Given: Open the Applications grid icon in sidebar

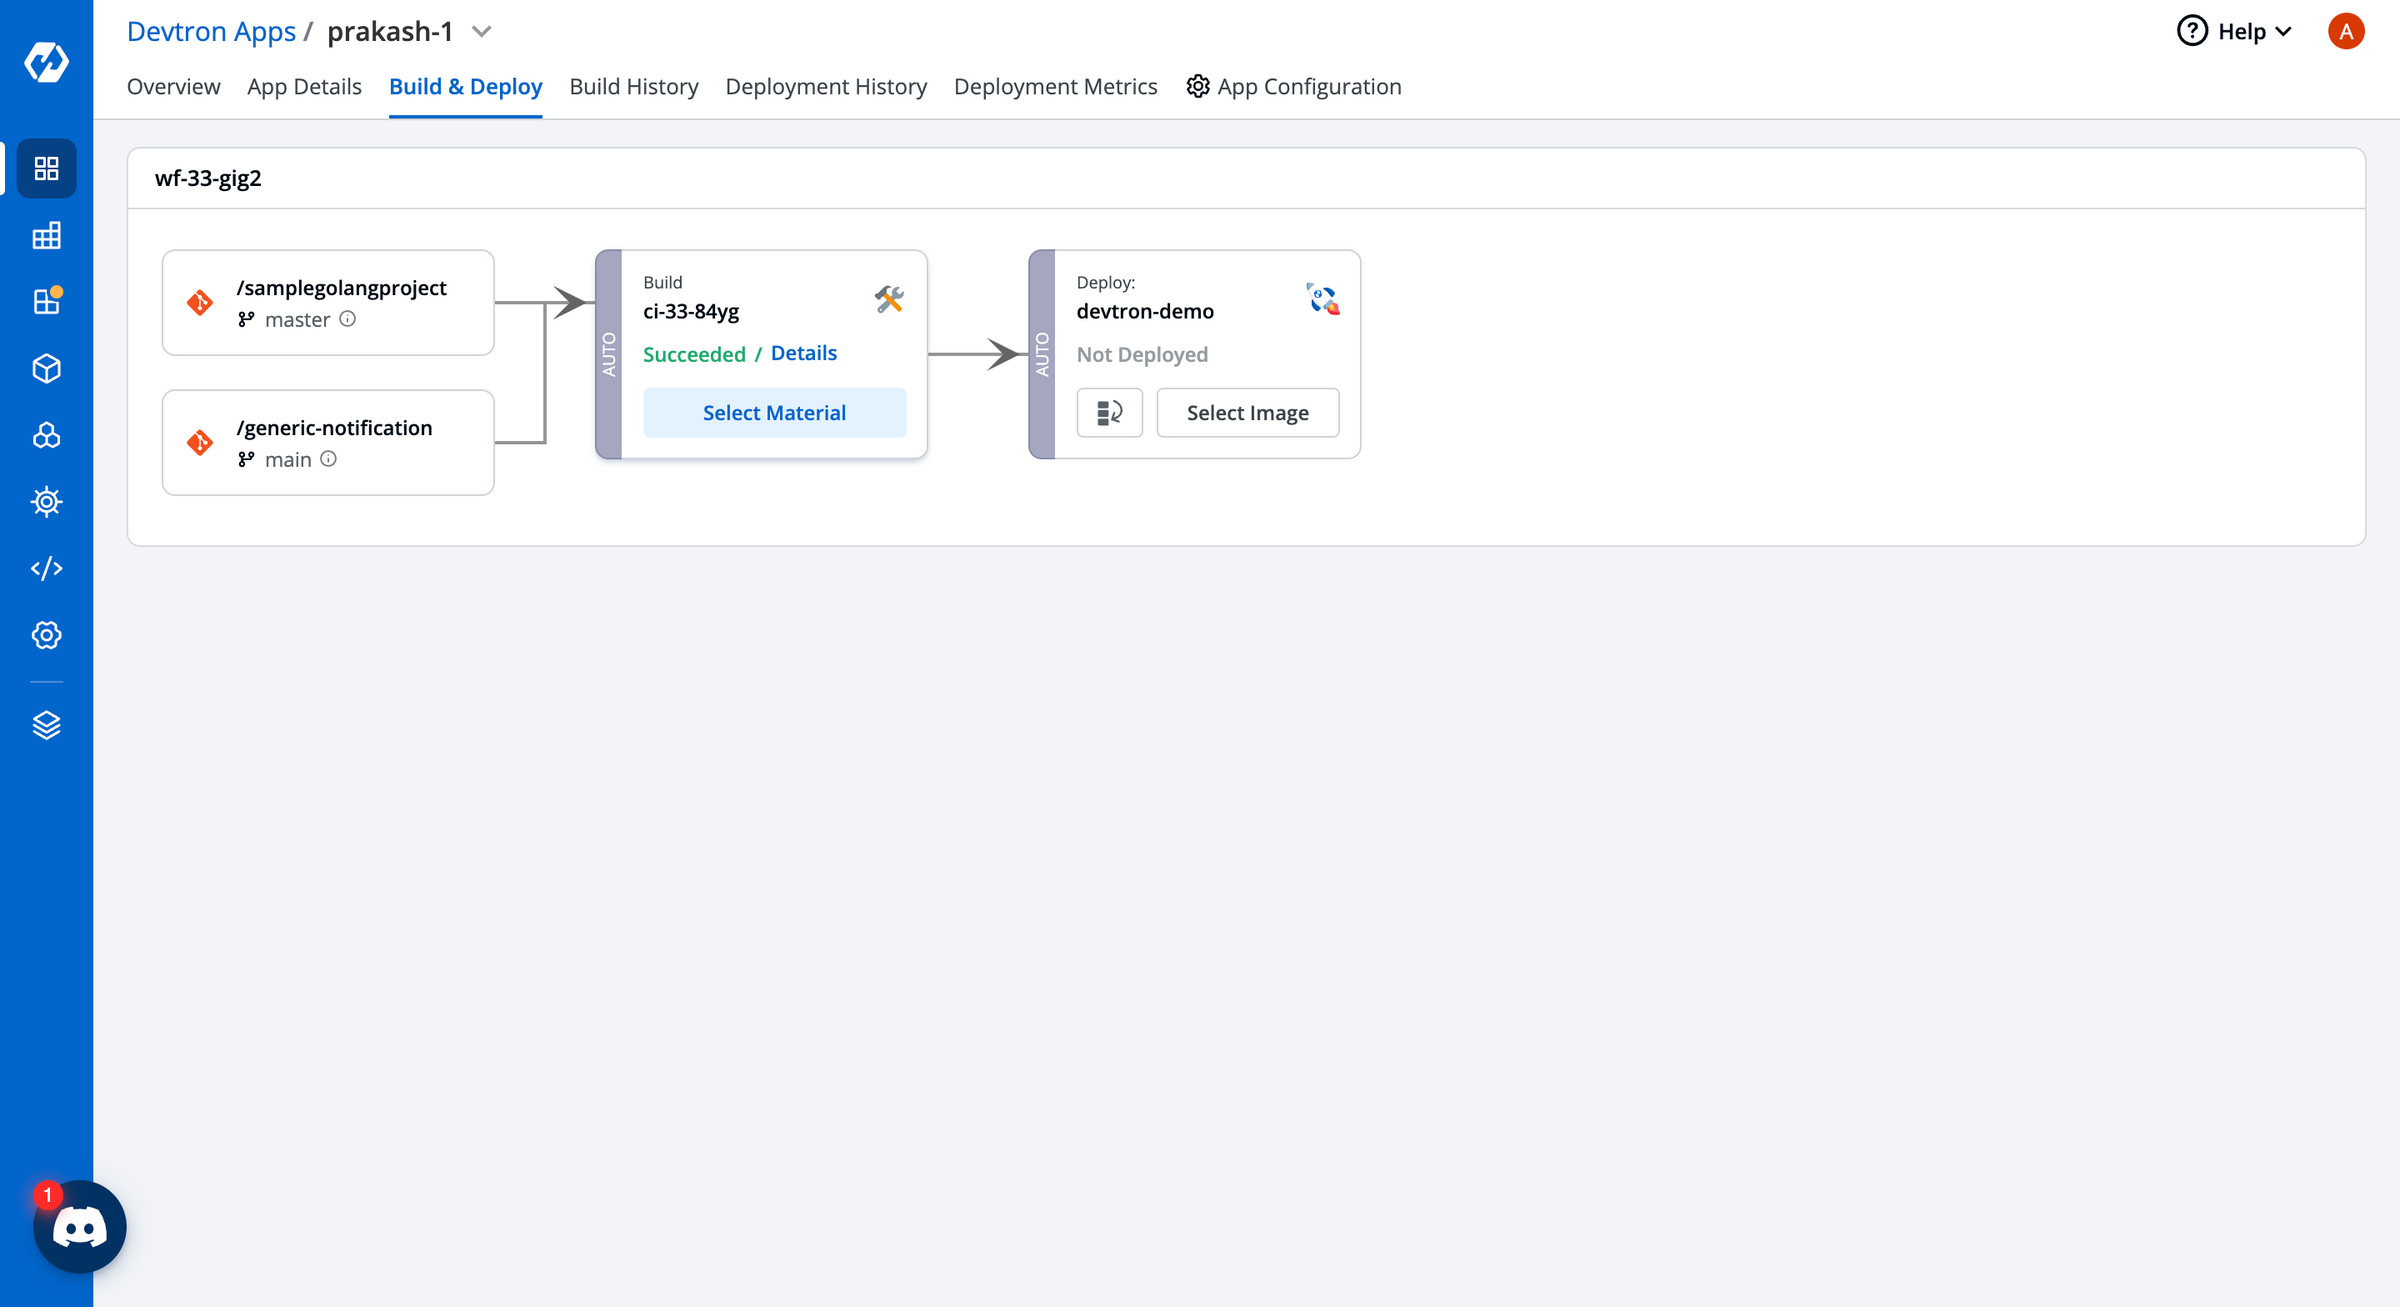Looking at the screenshot, I should click(x=47, y=168).
